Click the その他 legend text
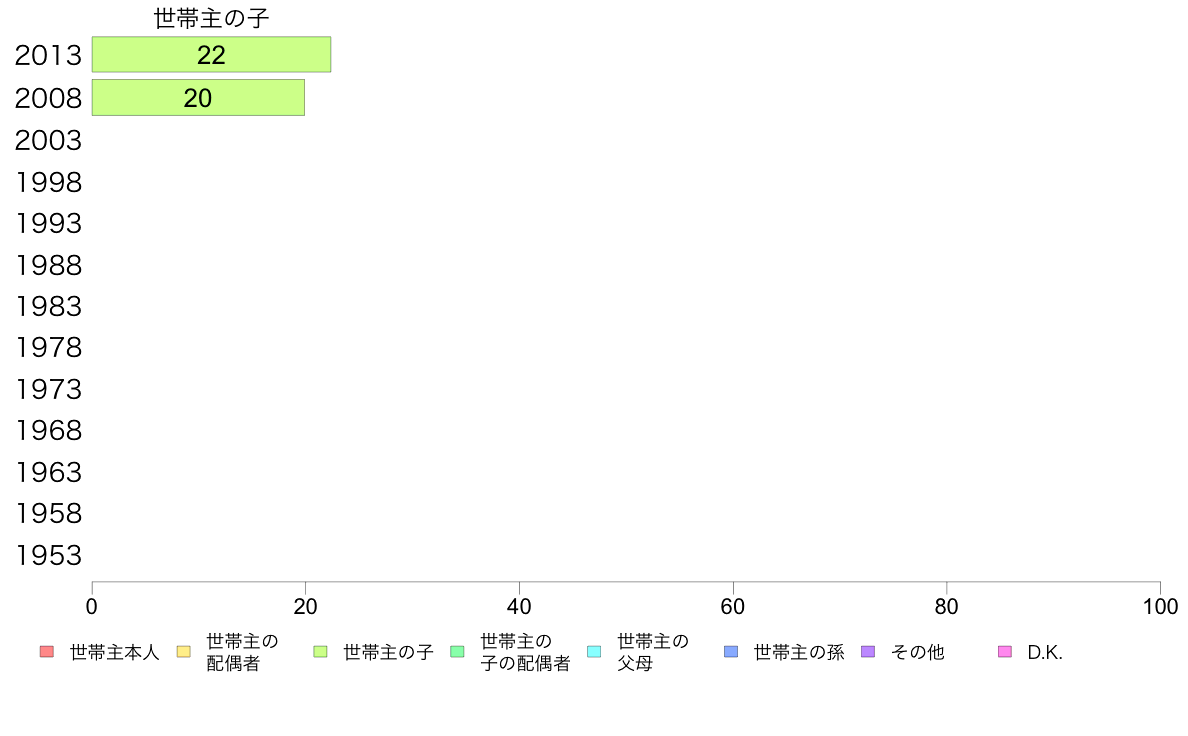This screenshot has width=1188, height=736. click(x=918, y=652)
